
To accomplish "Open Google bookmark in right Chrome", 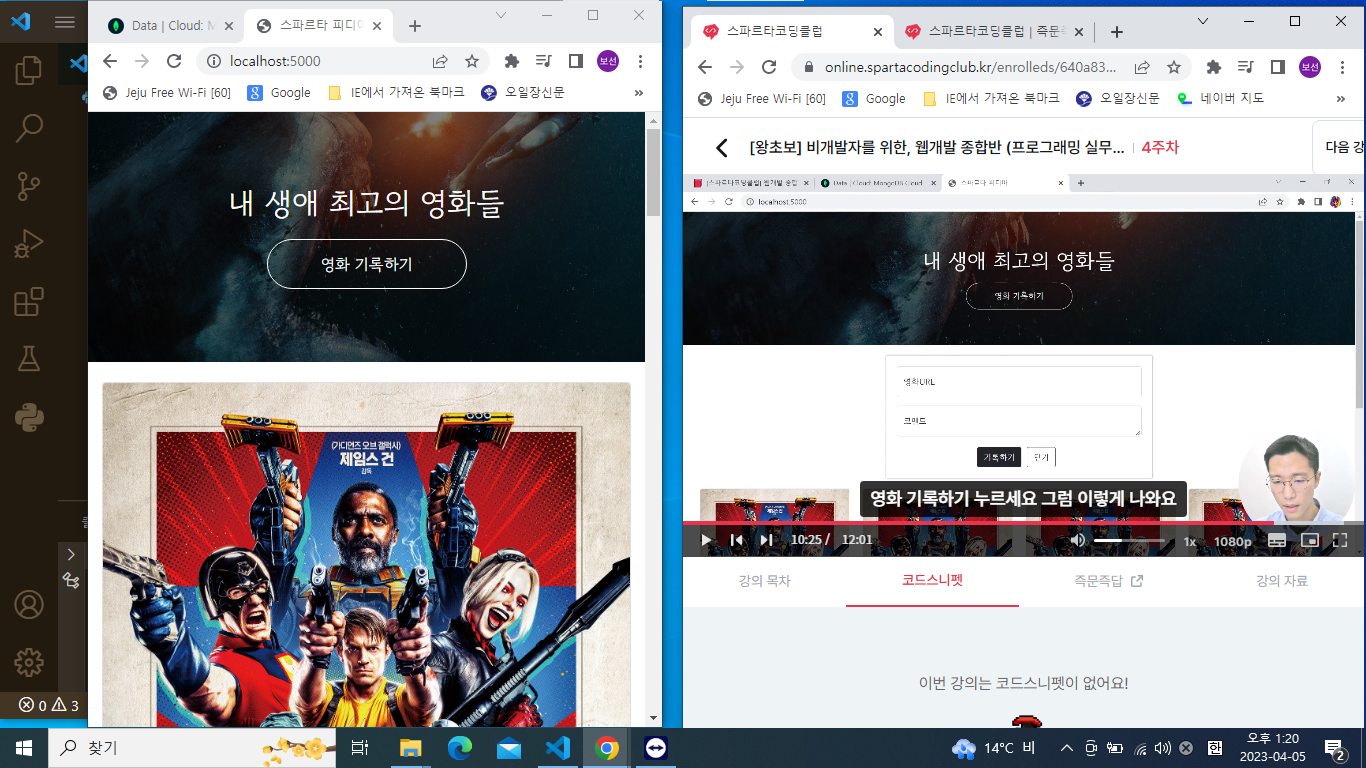I will (x=874, y=98).
